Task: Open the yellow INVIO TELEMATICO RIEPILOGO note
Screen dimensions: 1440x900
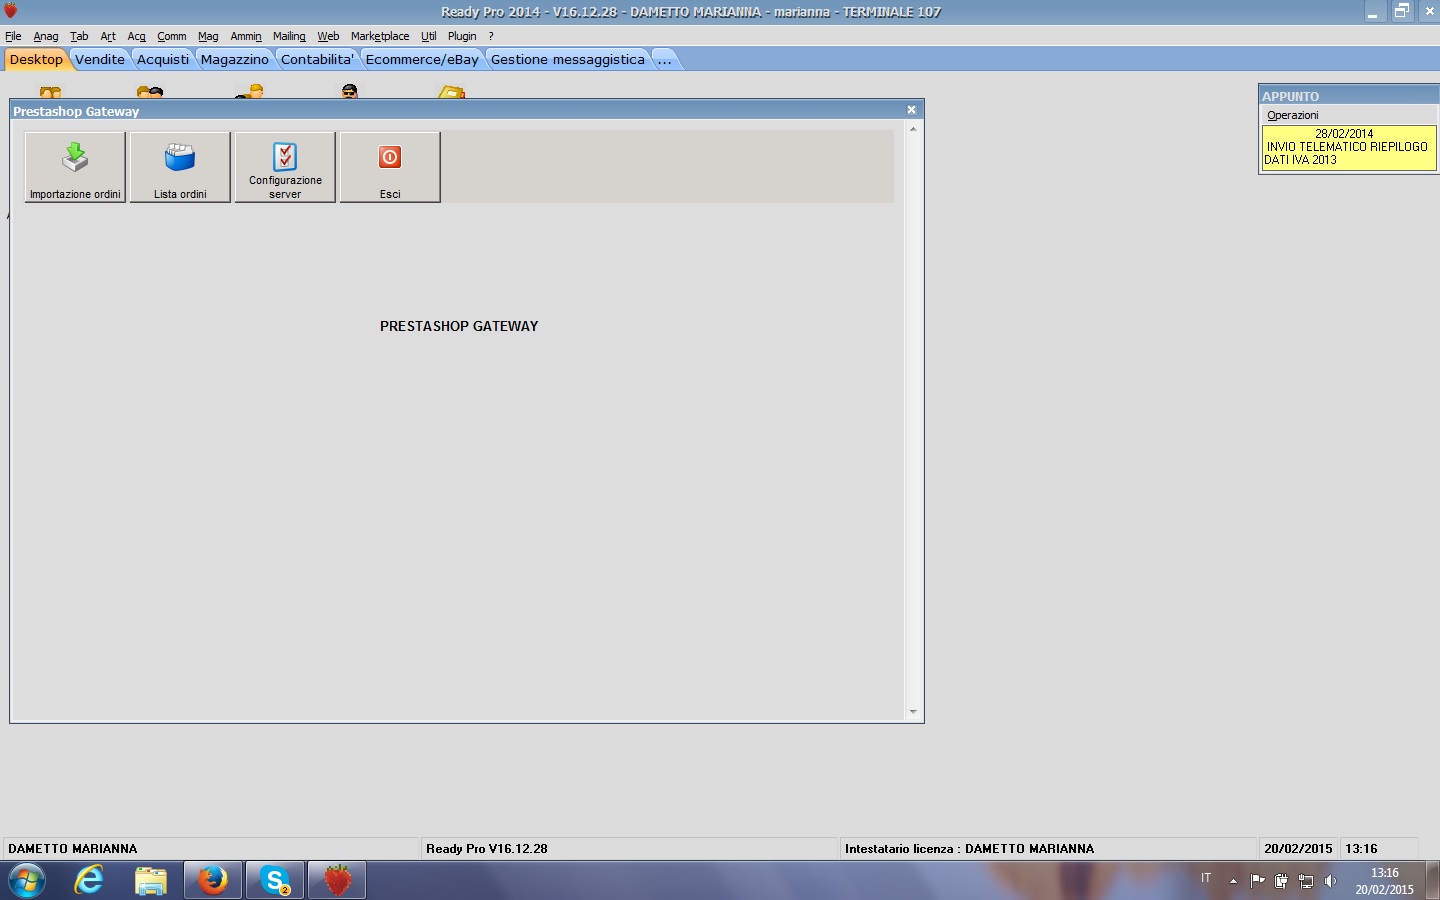Action: (1348, 147)
